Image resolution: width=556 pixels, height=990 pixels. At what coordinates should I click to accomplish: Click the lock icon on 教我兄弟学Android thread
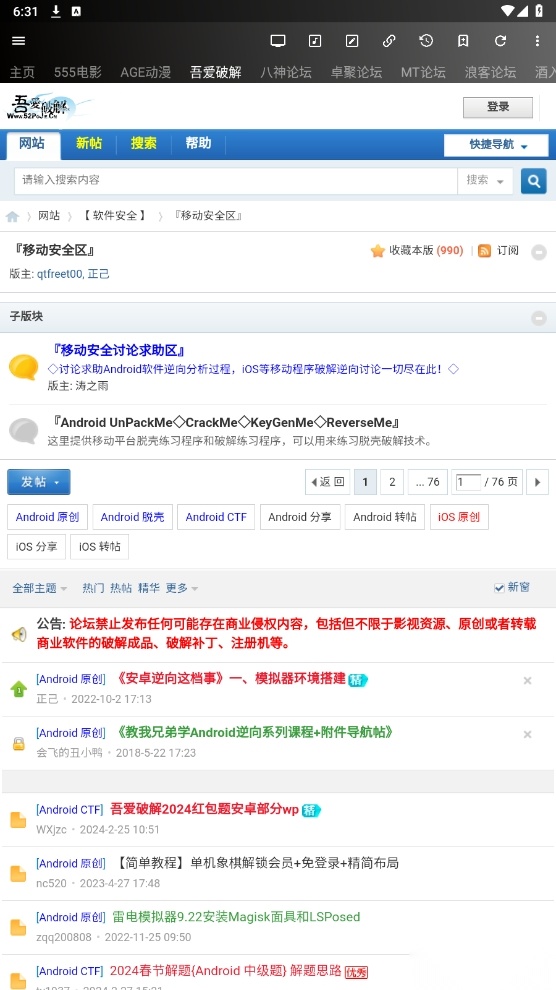[x=19, y=743]
